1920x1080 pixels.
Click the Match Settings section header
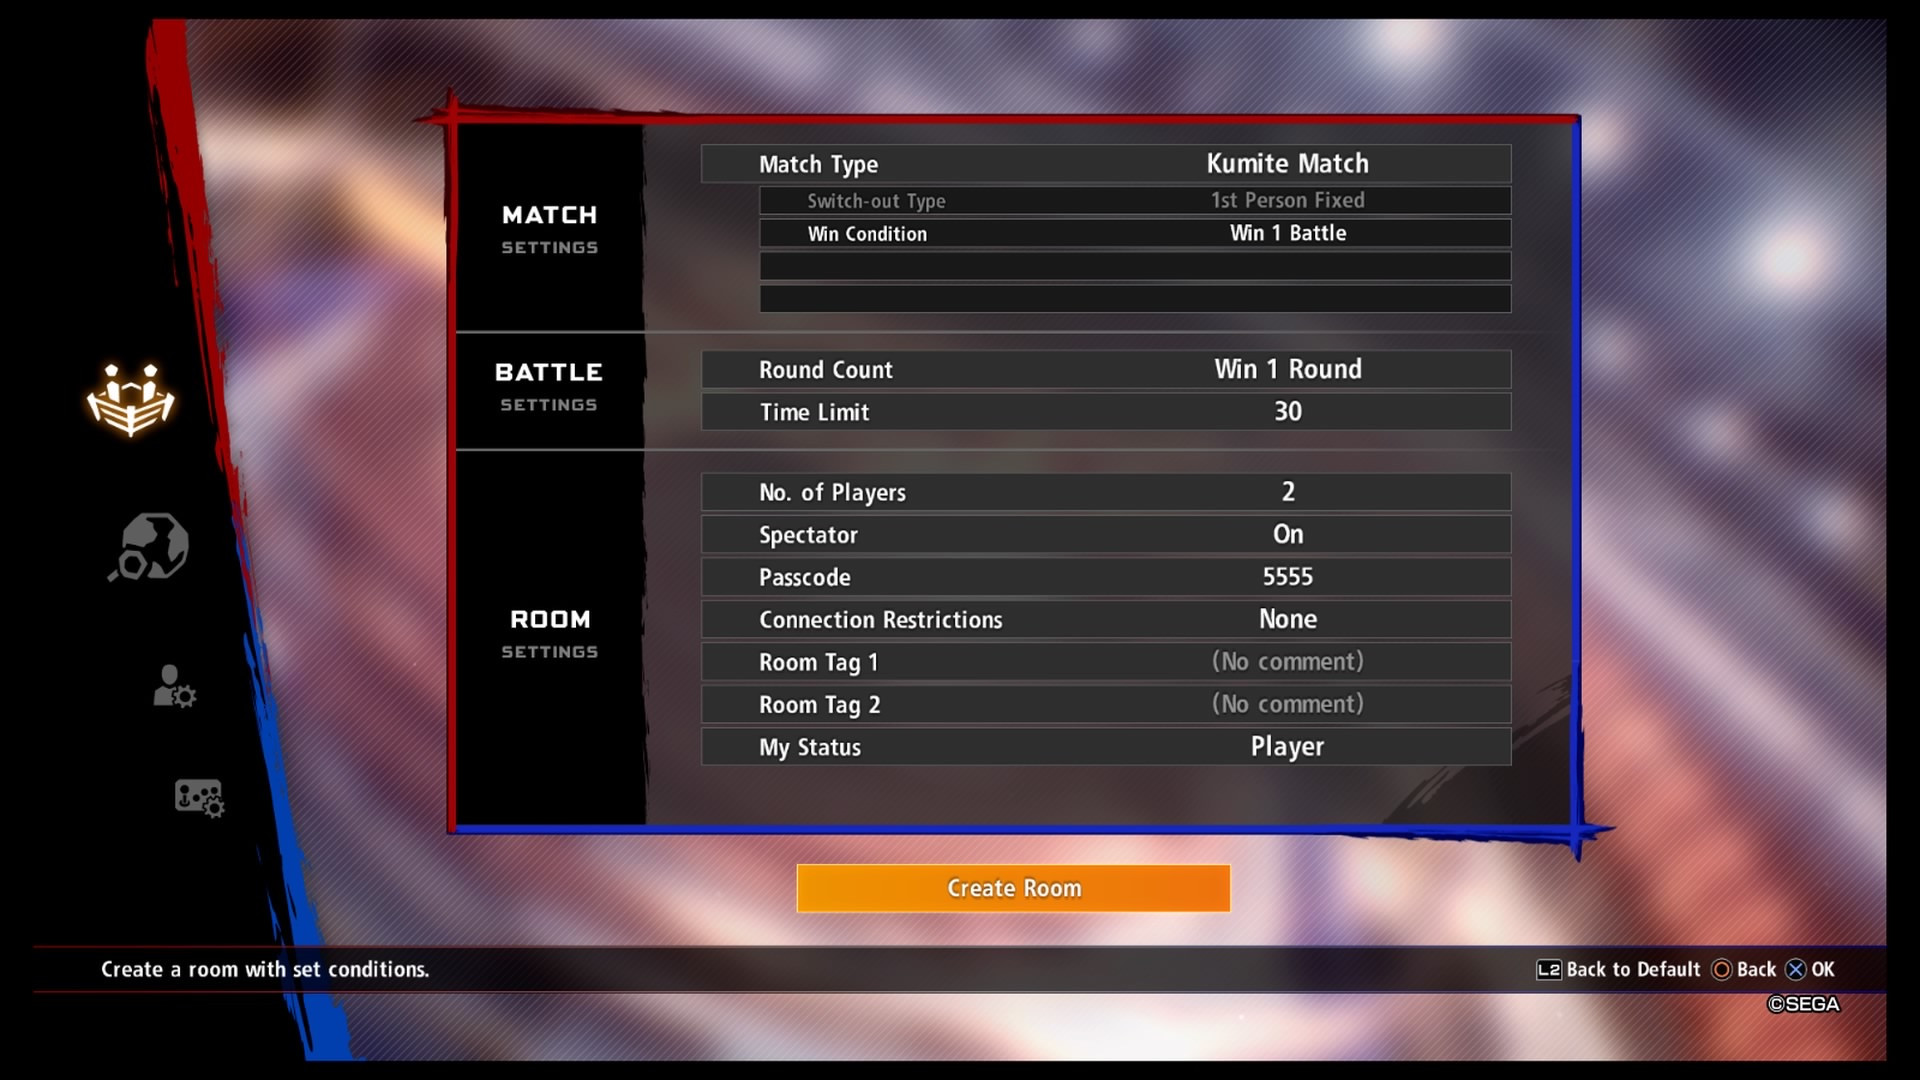549,227
